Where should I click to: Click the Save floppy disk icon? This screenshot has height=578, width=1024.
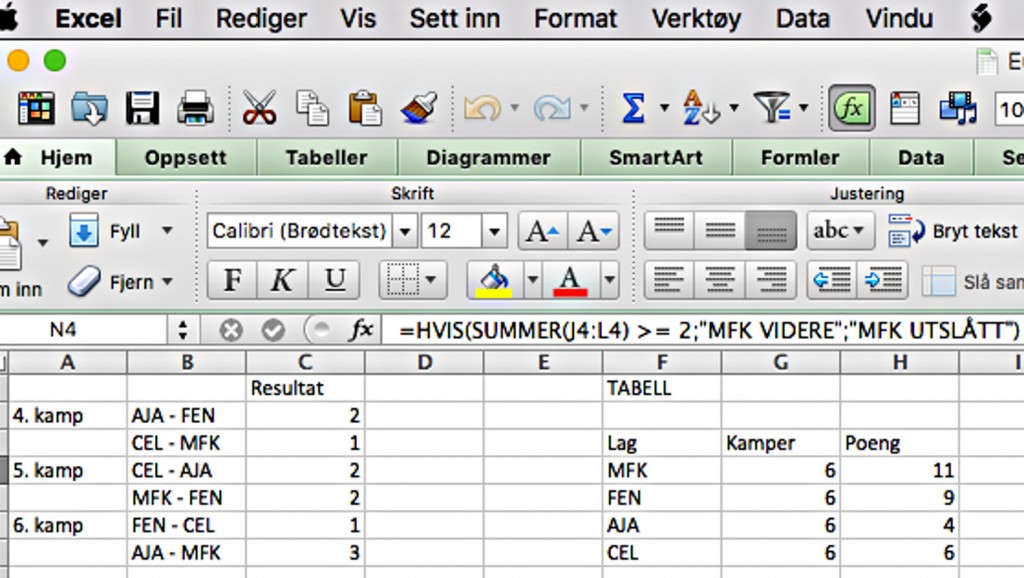click(142, 108)
